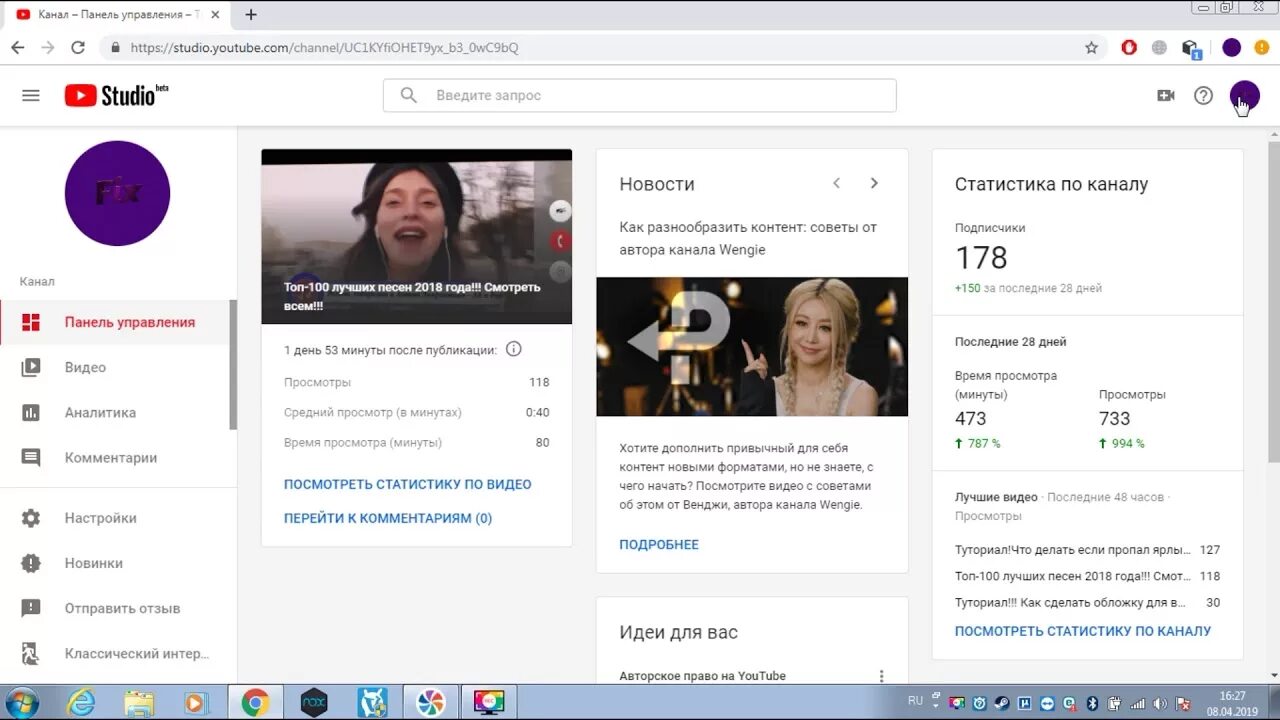Click the Wengie news image
The width and height of the screenshot is (1280, 720).
(752, 346)
